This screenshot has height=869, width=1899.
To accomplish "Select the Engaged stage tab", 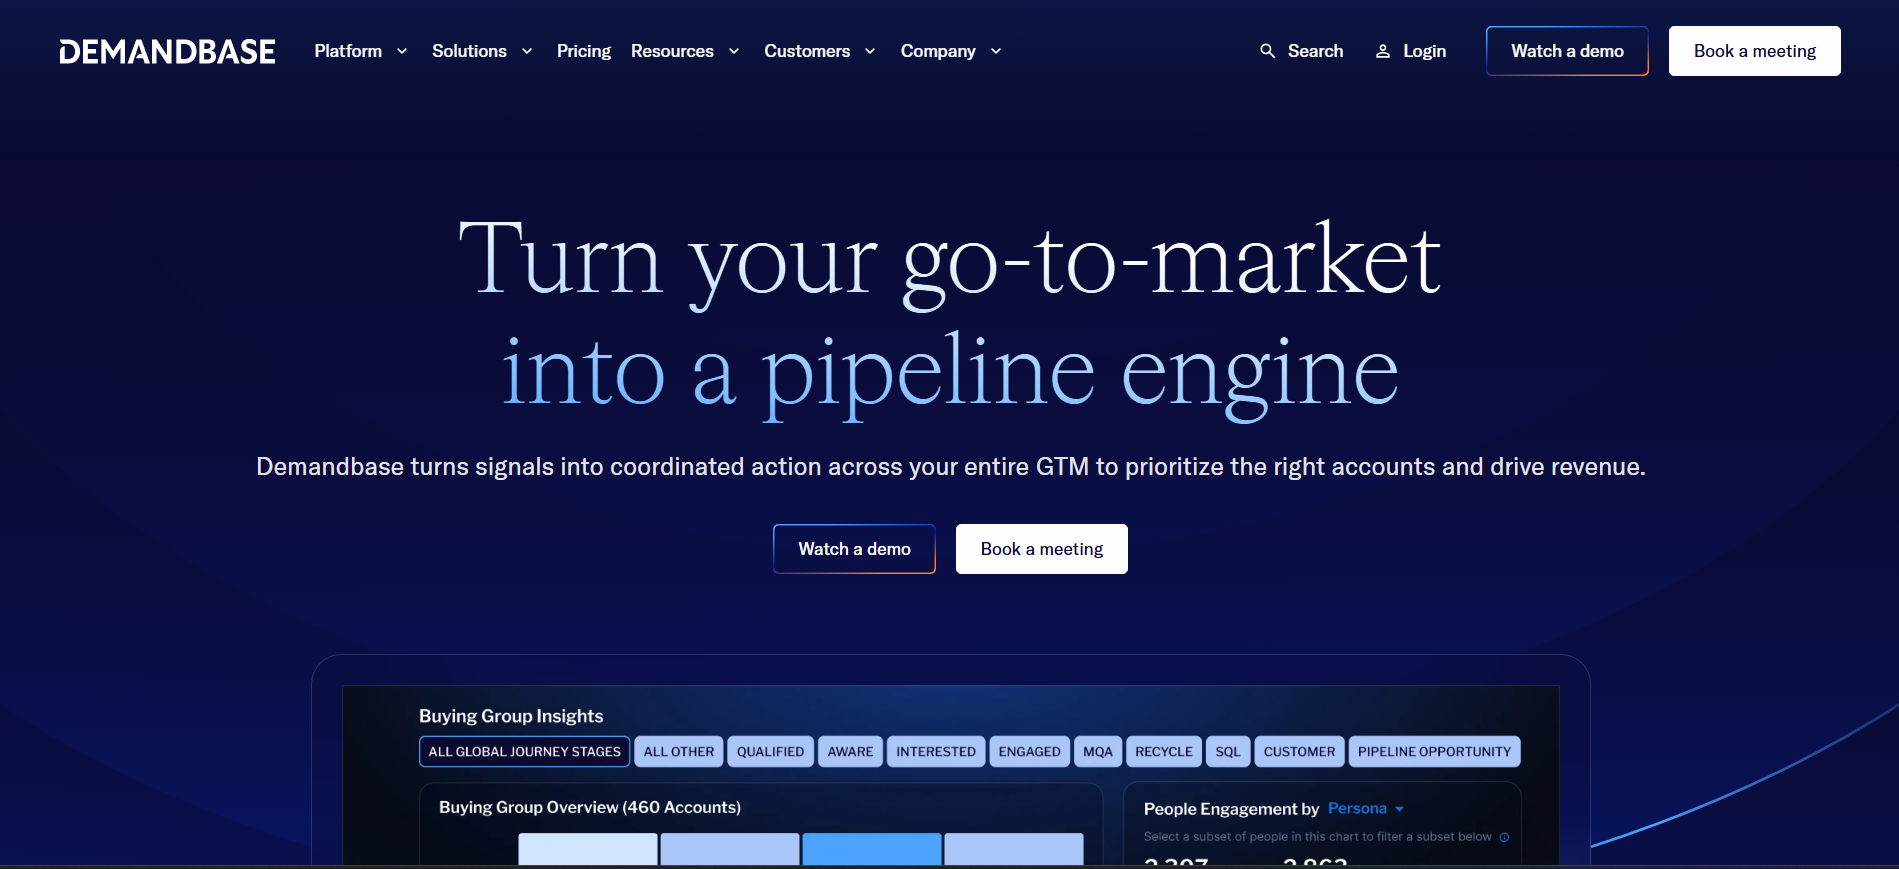I will pos(1029,752).
